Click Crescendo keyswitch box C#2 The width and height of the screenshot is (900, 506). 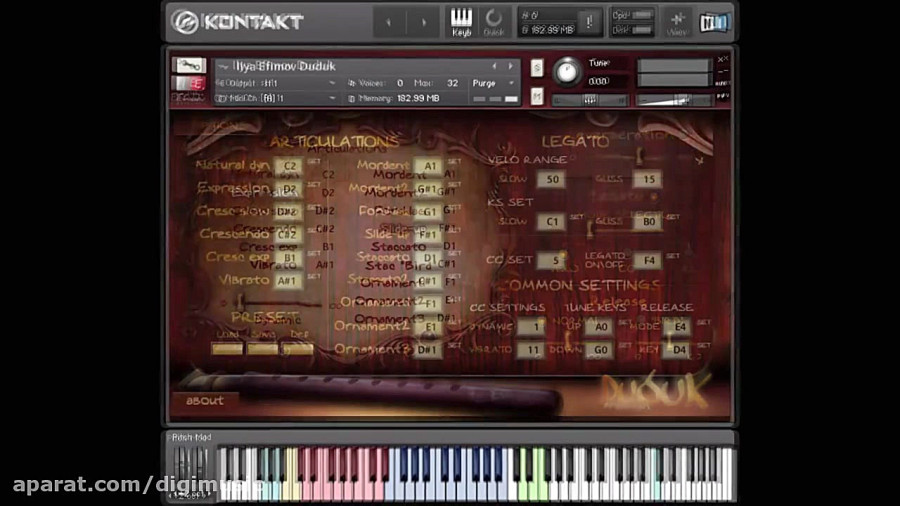coord(289,235)
